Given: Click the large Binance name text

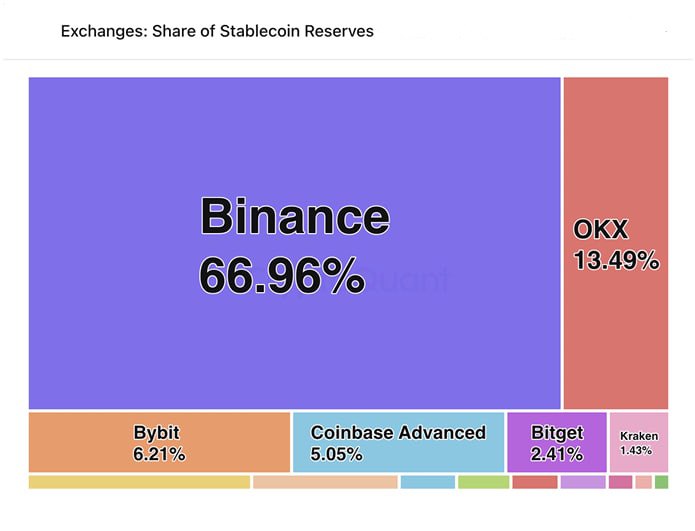Looking at the screenshot, I should pos(295,216).
